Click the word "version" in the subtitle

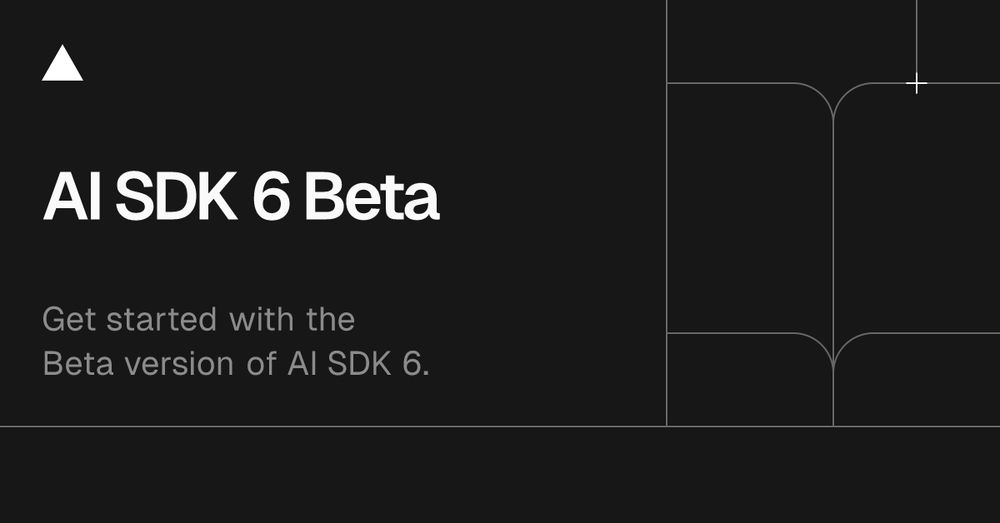point(179,364)
